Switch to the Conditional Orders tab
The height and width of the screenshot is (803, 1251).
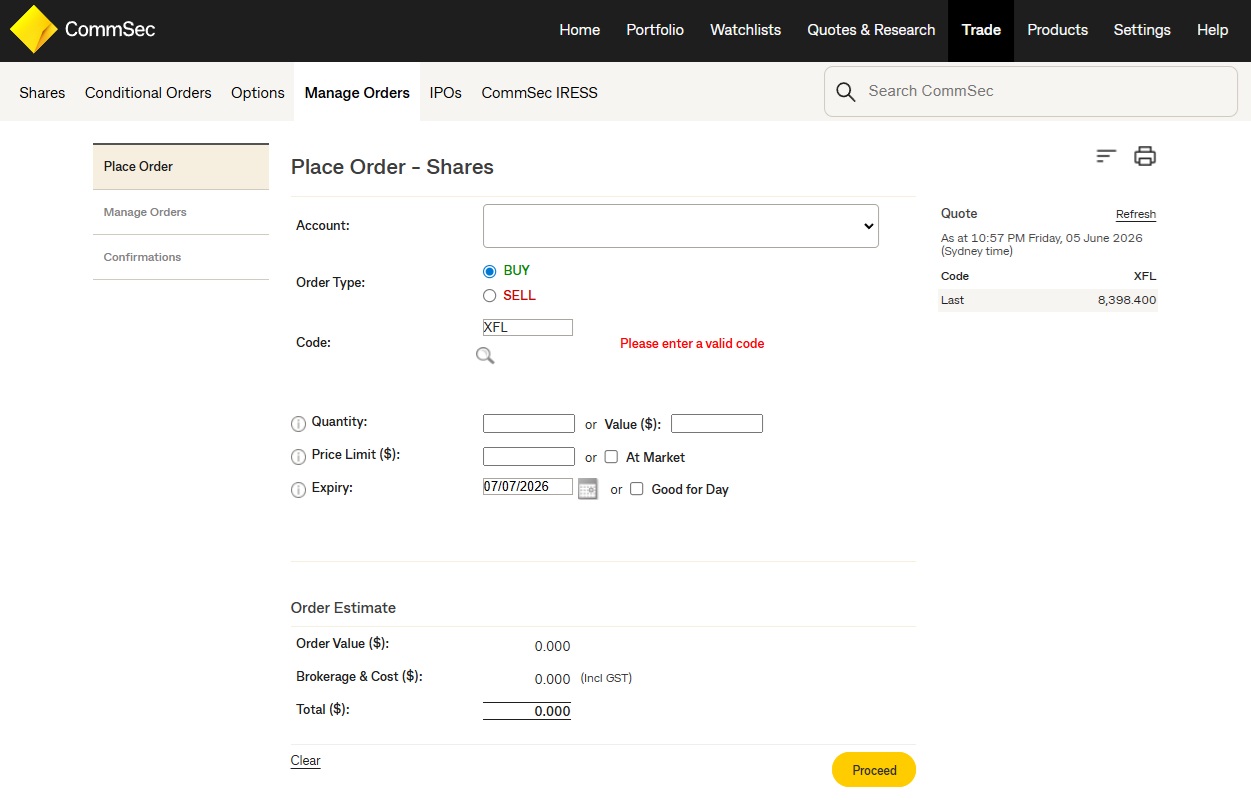148,92
